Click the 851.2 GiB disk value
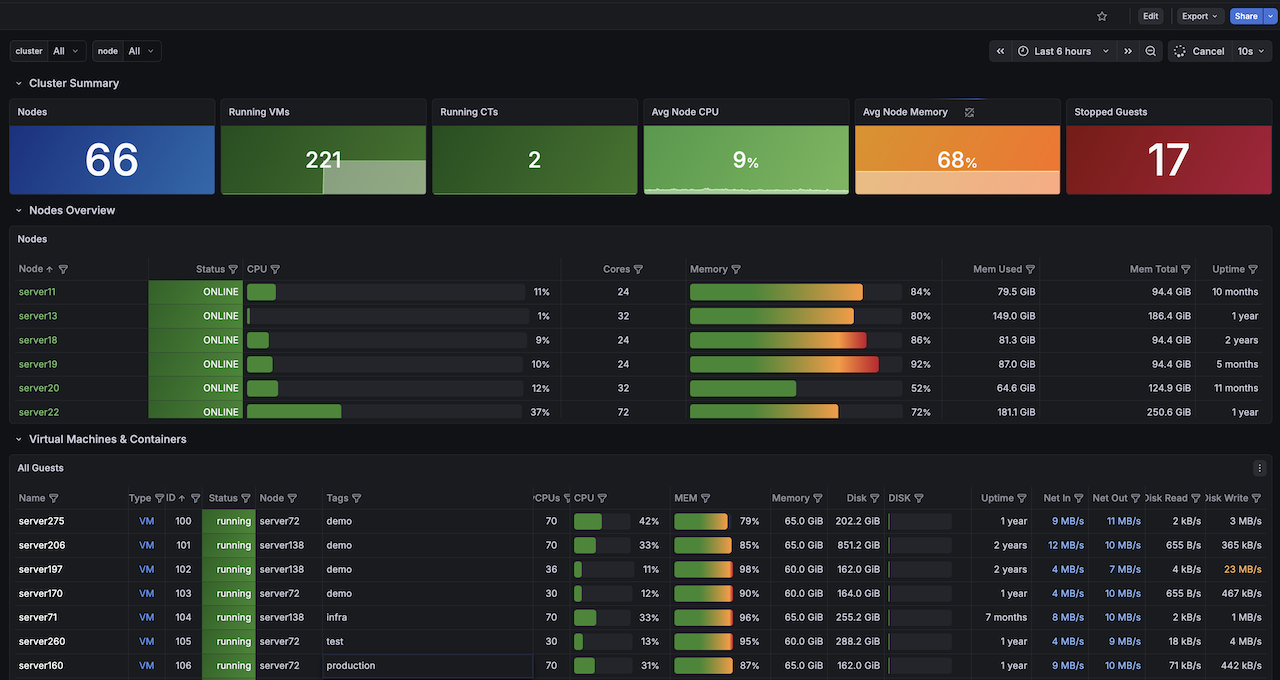The image size is (1280, 680). click(858, 545)
